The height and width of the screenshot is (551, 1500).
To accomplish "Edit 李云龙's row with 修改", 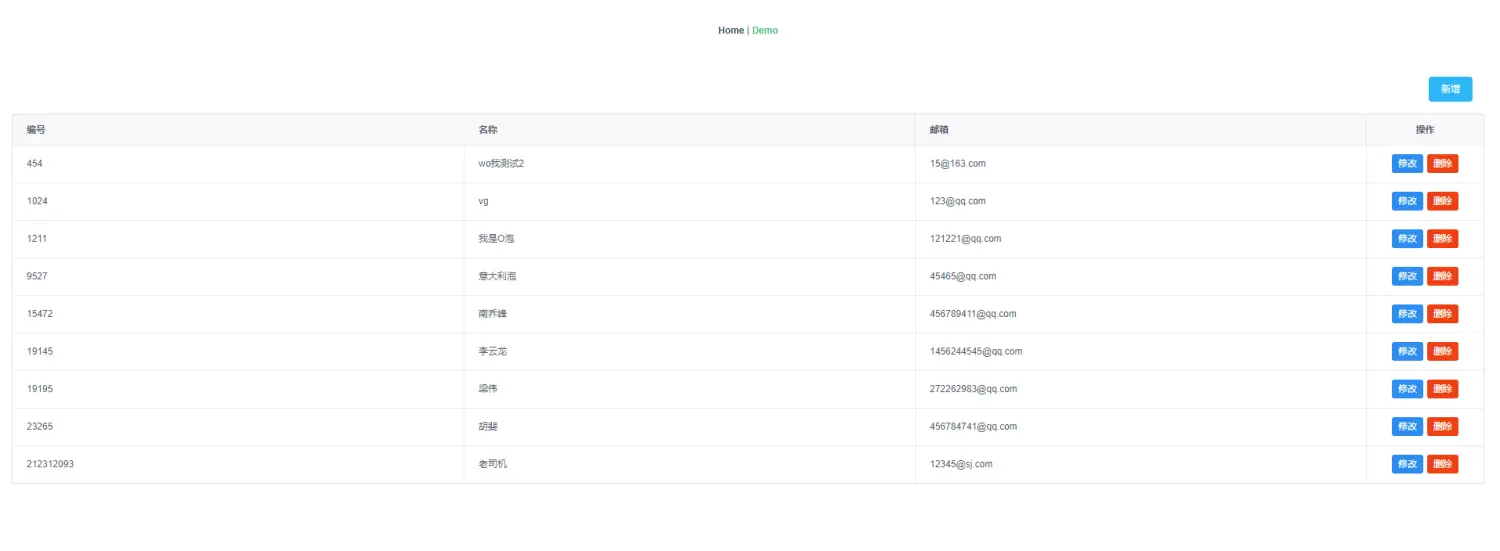I will 1407,351.
